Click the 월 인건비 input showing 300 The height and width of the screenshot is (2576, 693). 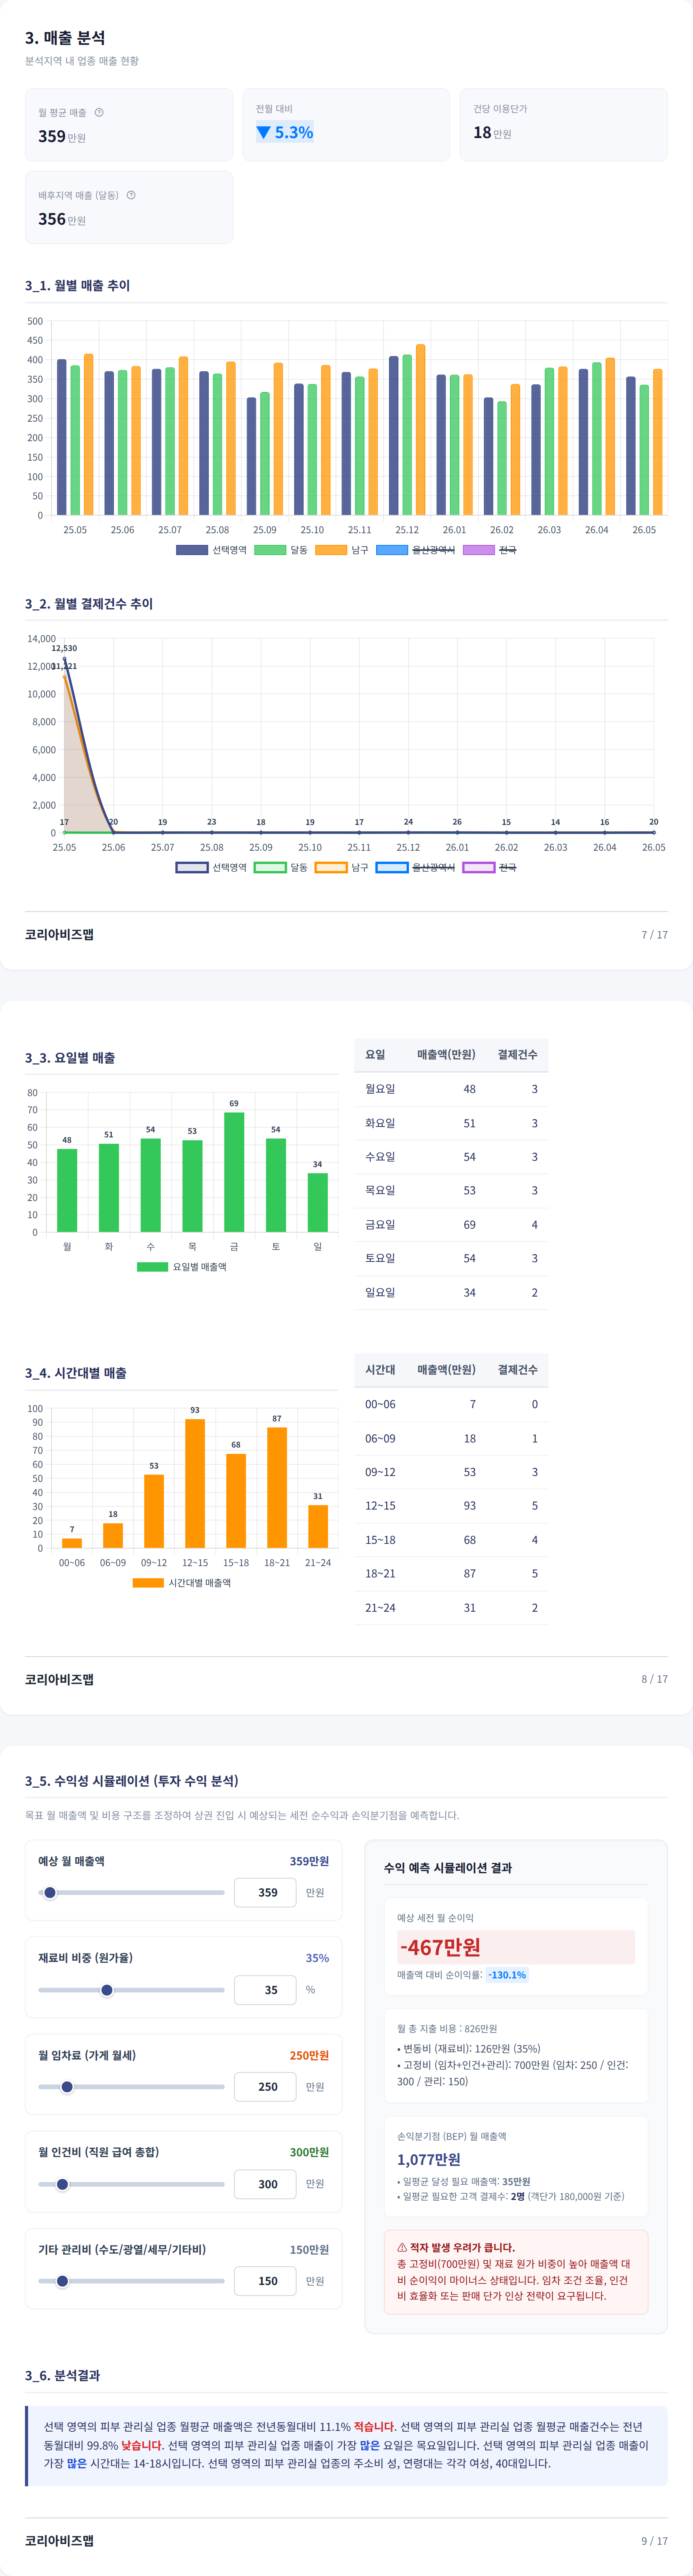pyautogui.click(x=265, y=2184)
